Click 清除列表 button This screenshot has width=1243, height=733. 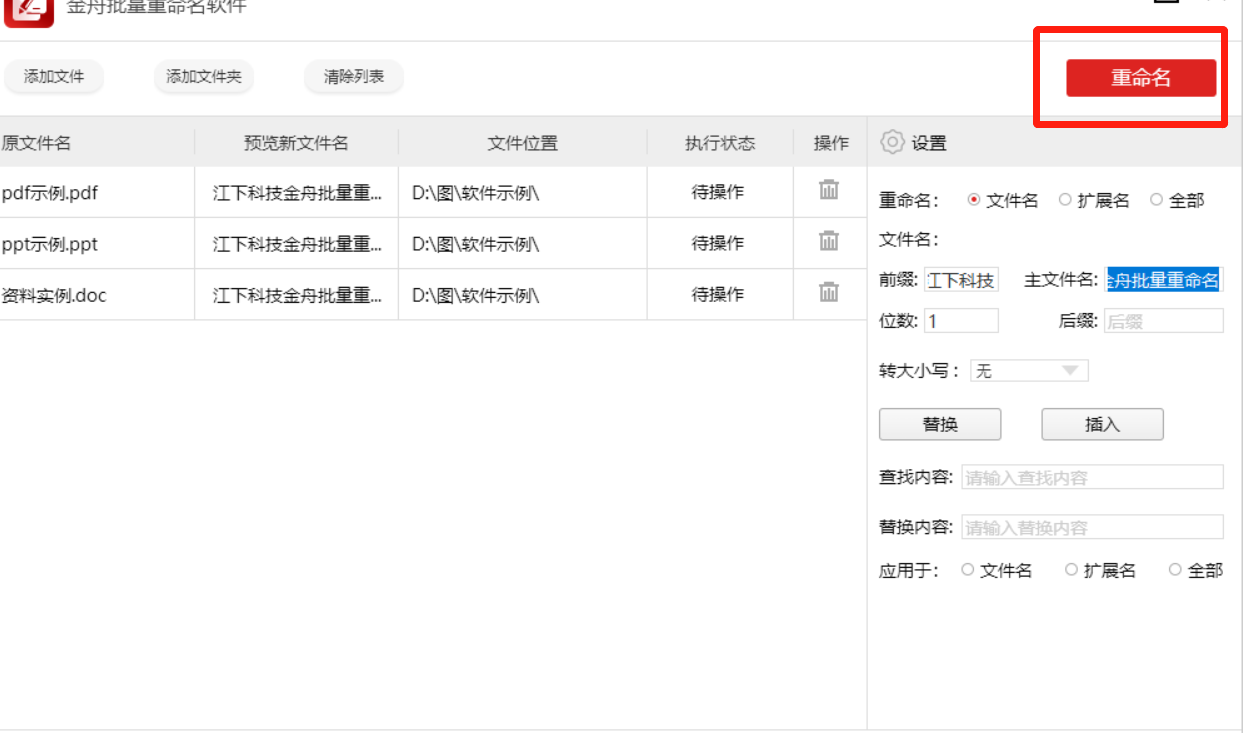tap(354, 77)
